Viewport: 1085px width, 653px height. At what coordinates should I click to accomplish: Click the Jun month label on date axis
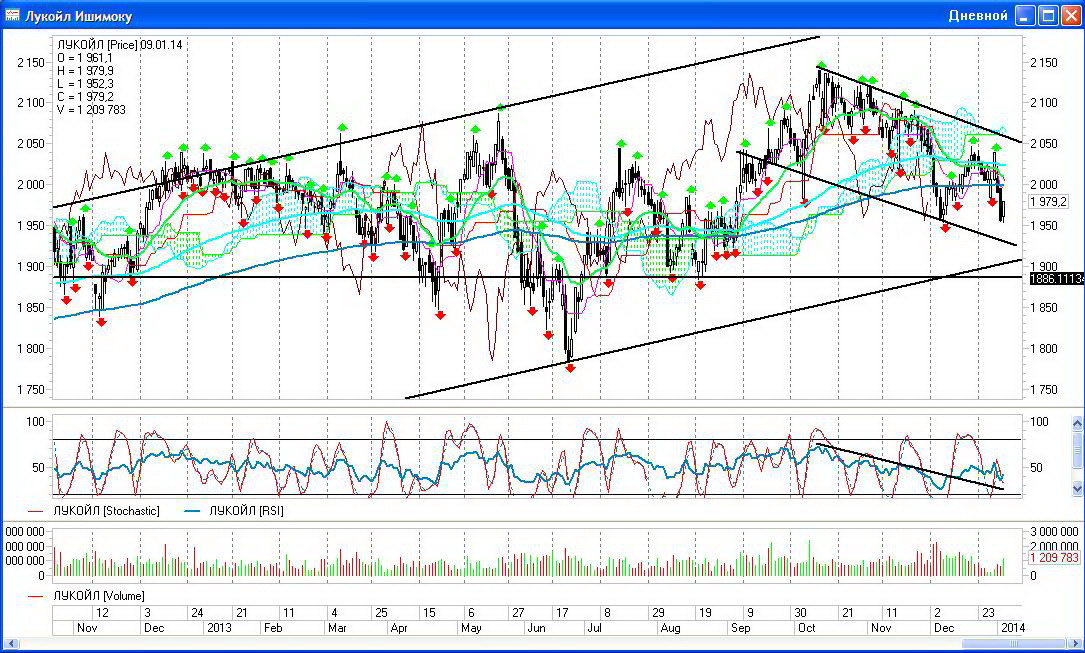pyautogui.click(x=536, y=627)
